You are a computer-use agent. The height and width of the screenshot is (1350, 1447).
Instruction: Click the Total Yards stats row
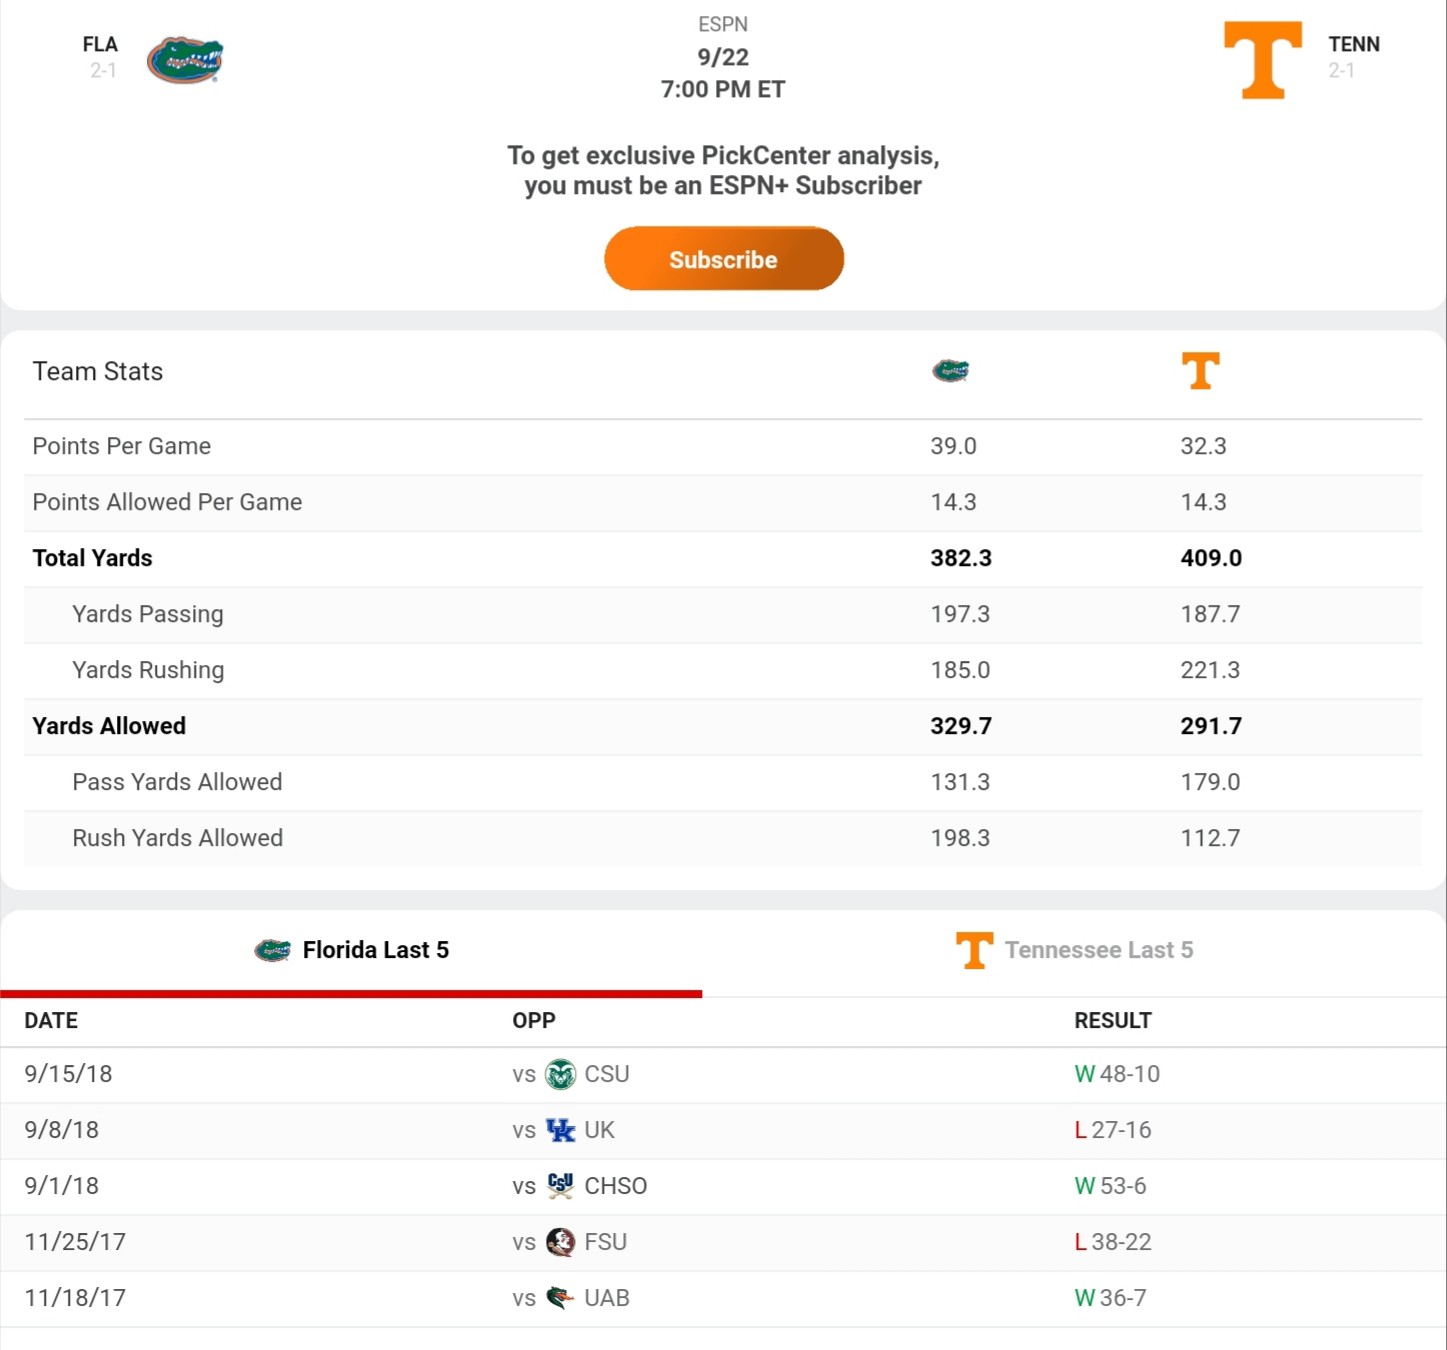click(x=92, y=558)
